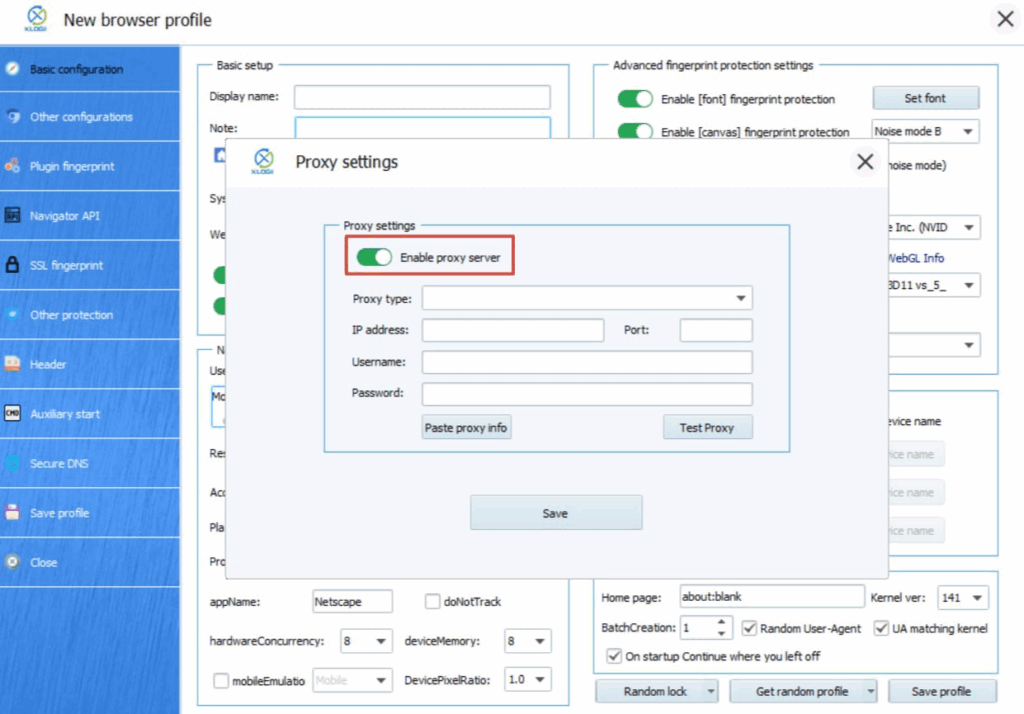Select the Save profile diskette icon

12,513
